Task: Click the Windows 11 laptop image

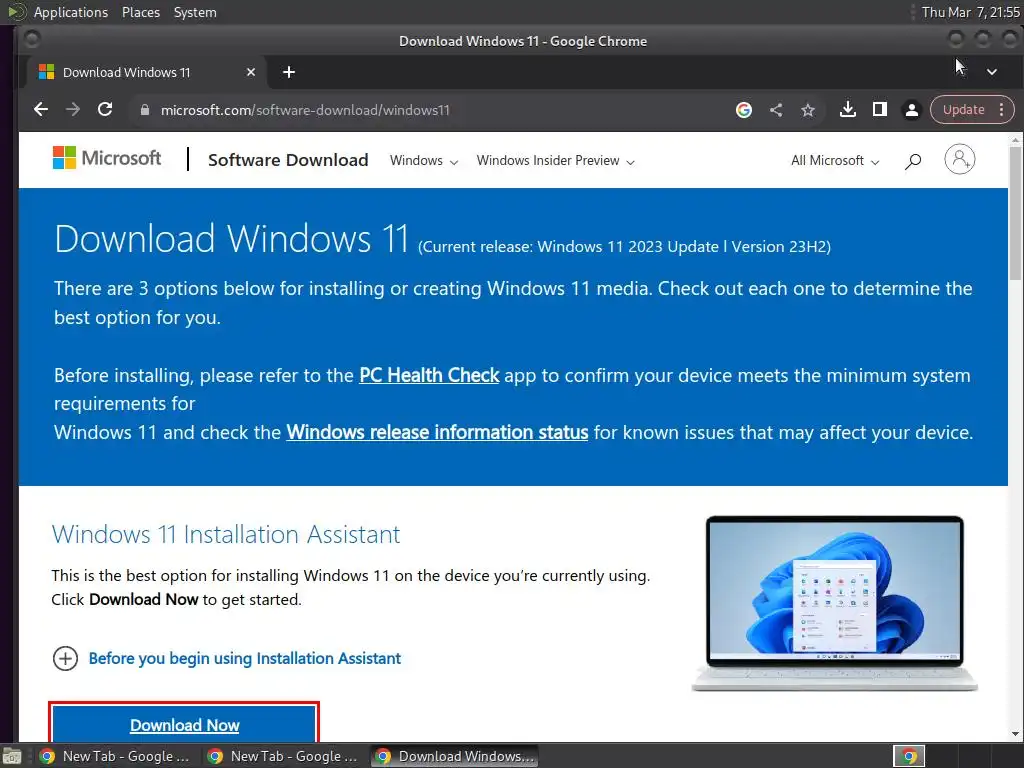Action: coord(835,603)
